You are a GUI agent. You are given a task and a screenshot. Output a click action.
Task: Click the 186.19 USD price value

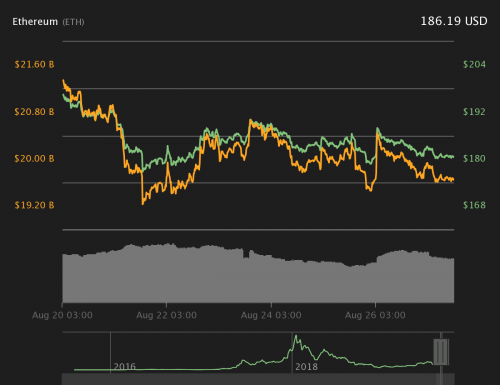pyautogui.click(x=454, y=21)
